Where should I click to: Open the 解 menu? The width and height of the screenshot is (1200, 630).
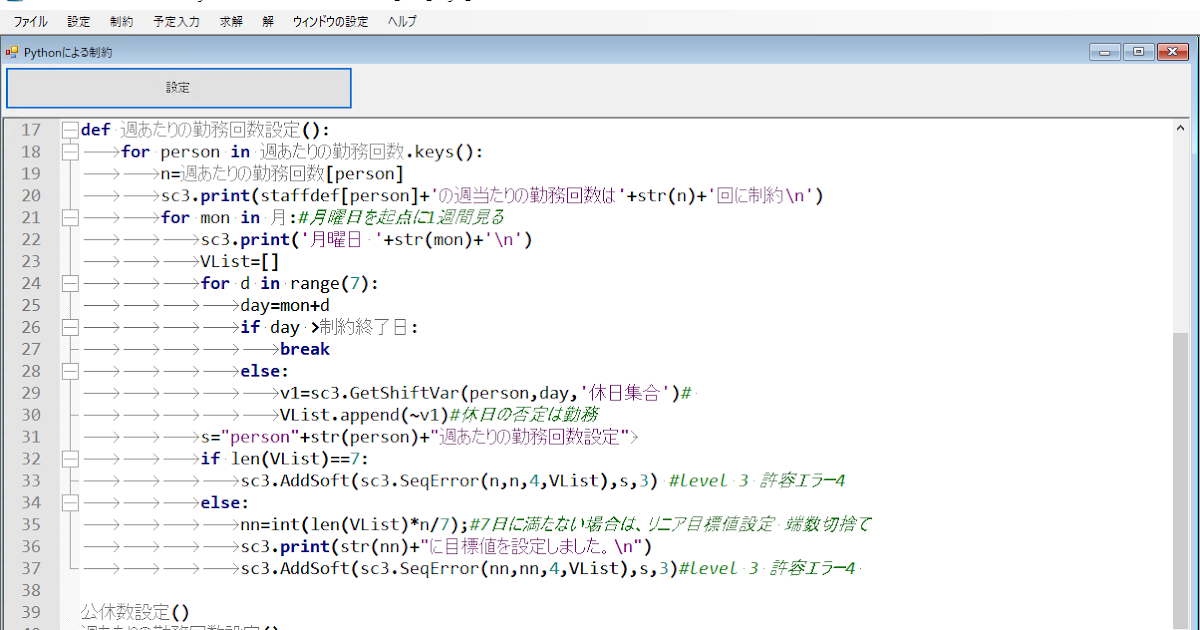click(267, 20)
